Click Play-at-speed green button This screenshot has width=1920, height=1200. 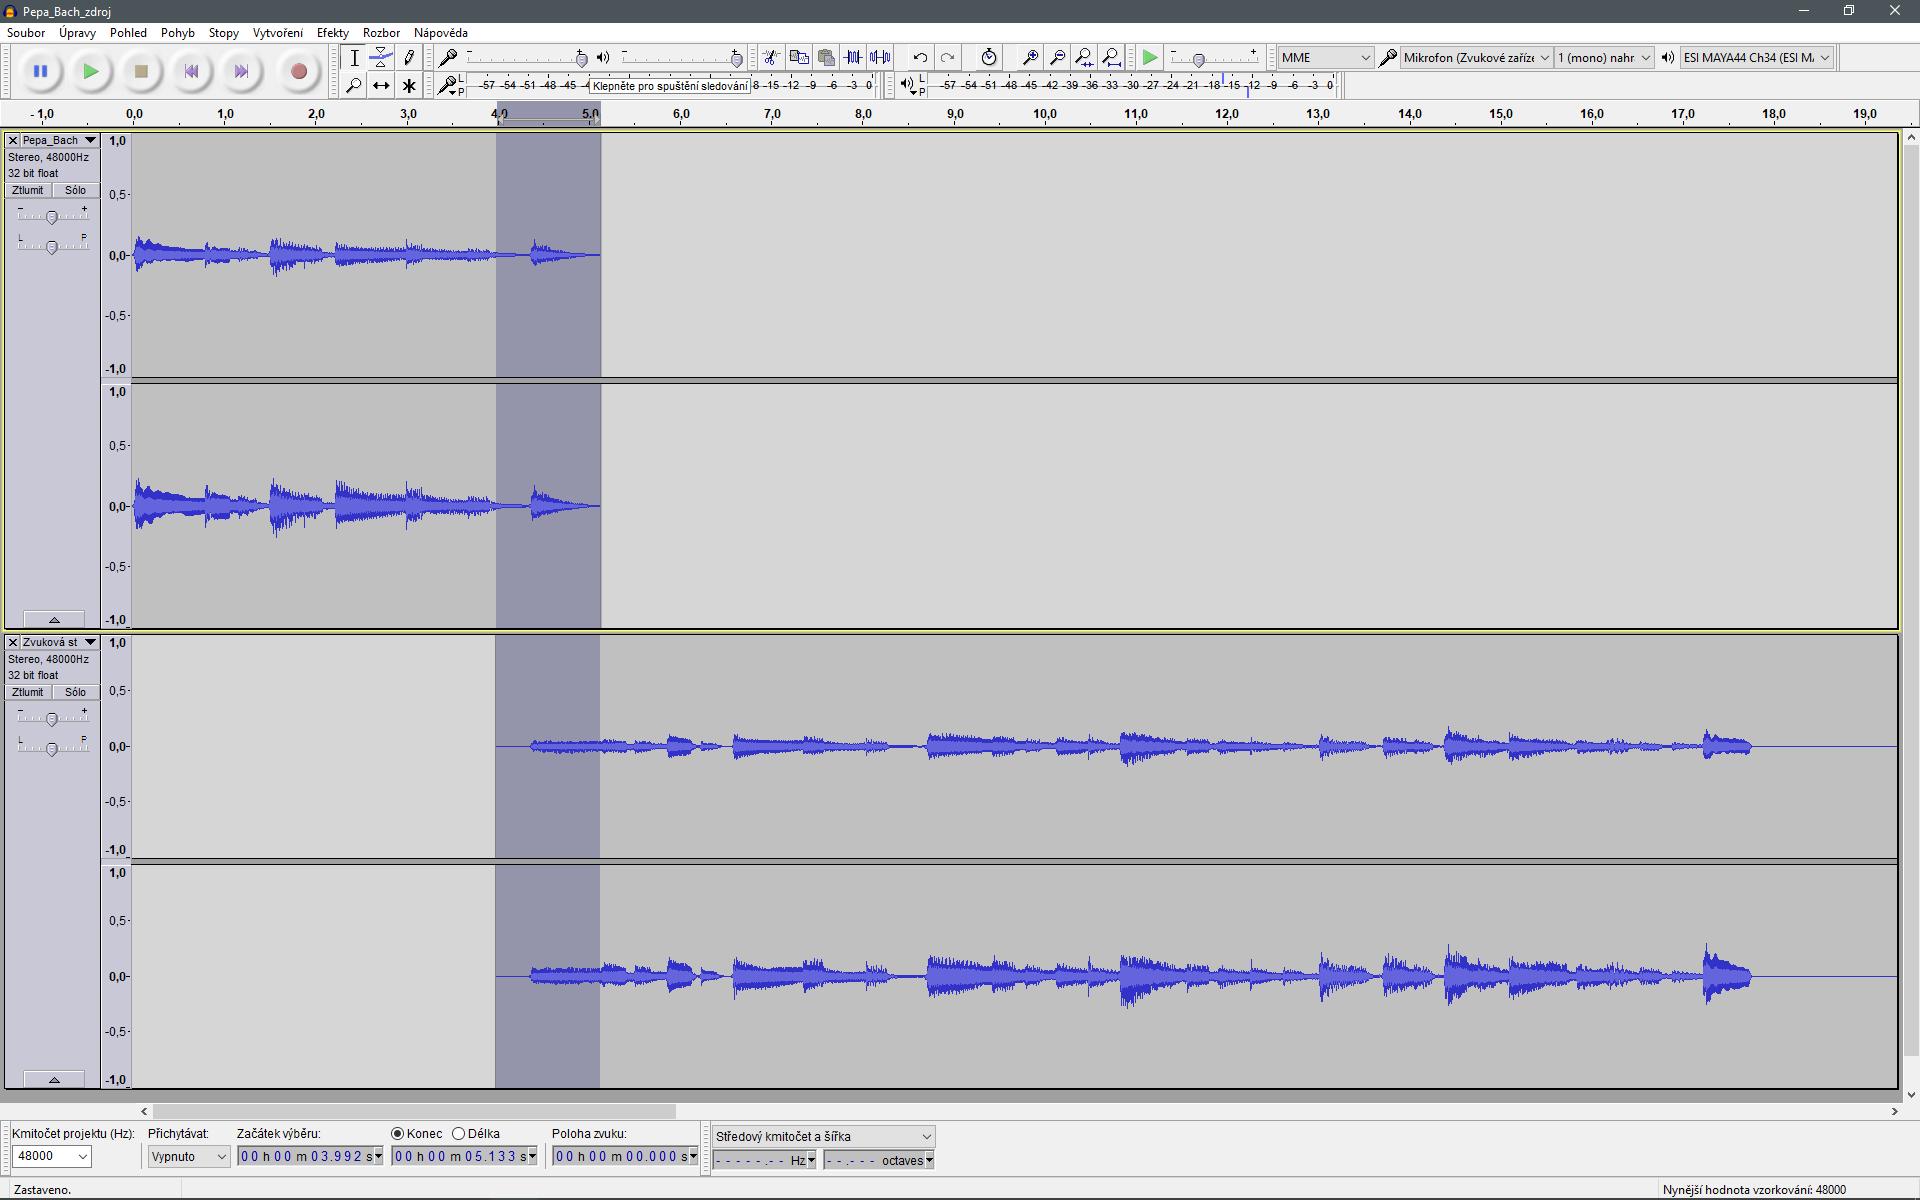tap(1150, 57)
